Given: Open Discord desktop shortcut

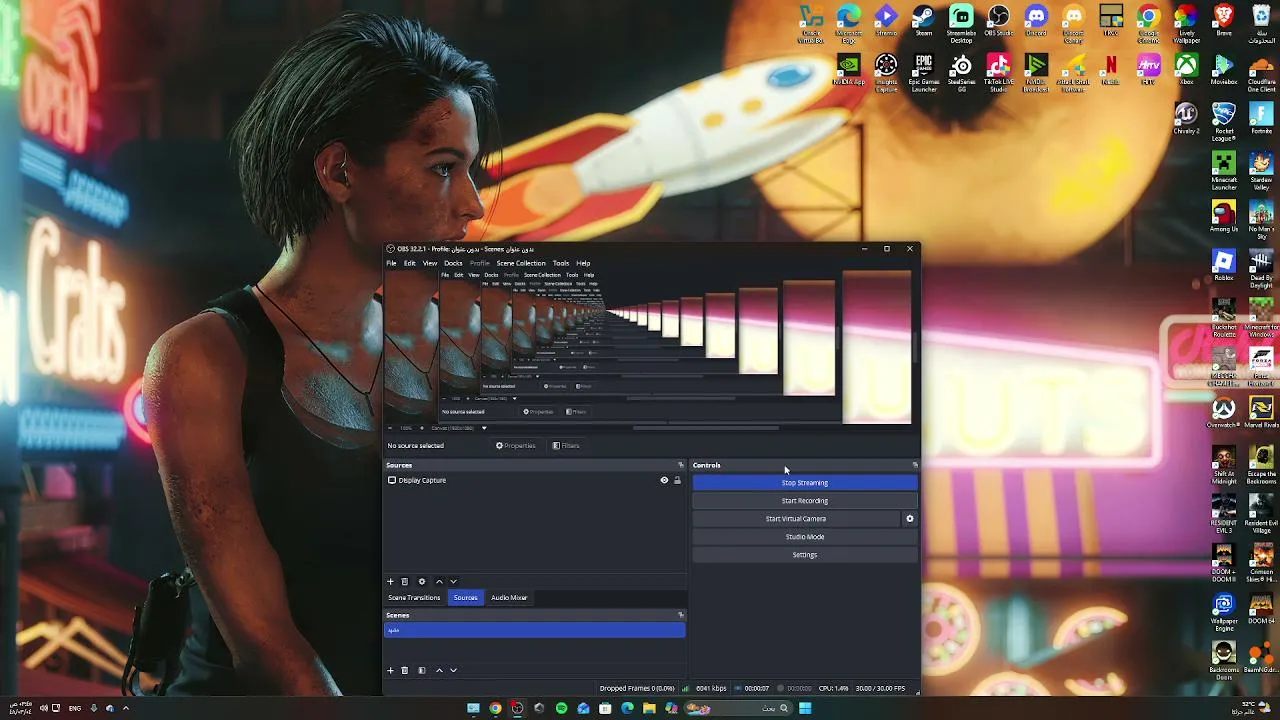Looking at the screenshot, I should pos(1036,22).
